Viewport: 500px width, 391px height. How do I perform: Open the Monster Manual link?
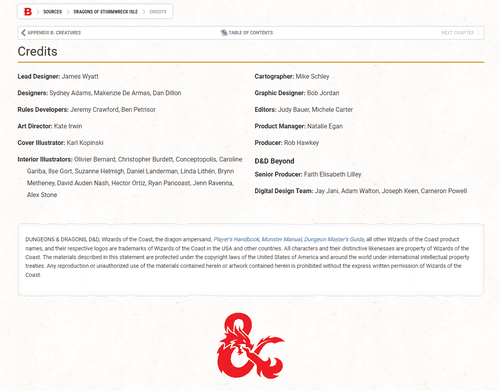282,239
